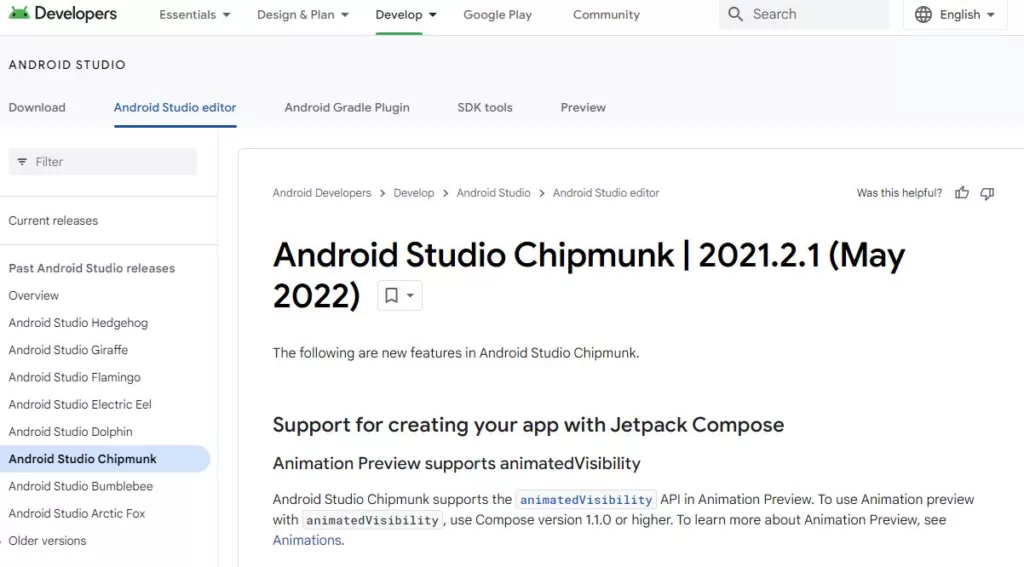Viewport: 1024px width, 567px height.
Task: Open Android Studio Hedgehog page
Action: point(78,323)
